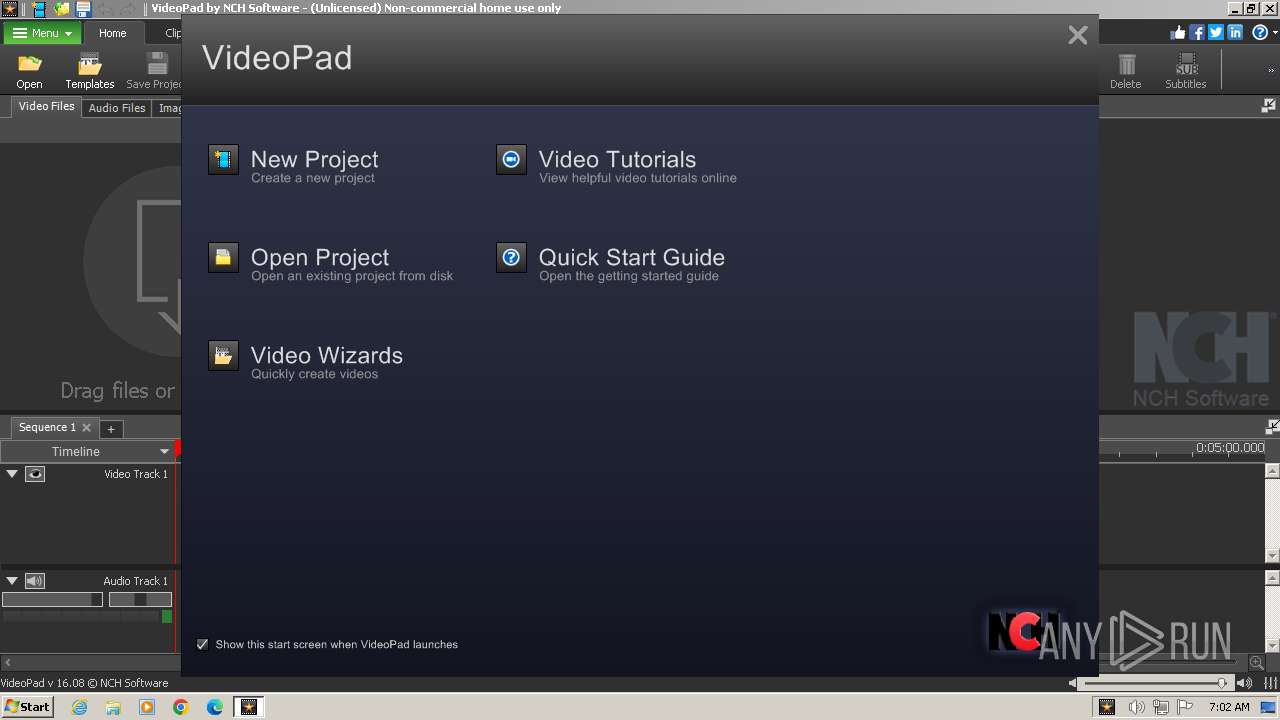
Task: Click the taskbar clock showing 7:02 AM
Action: [1229, 707]
